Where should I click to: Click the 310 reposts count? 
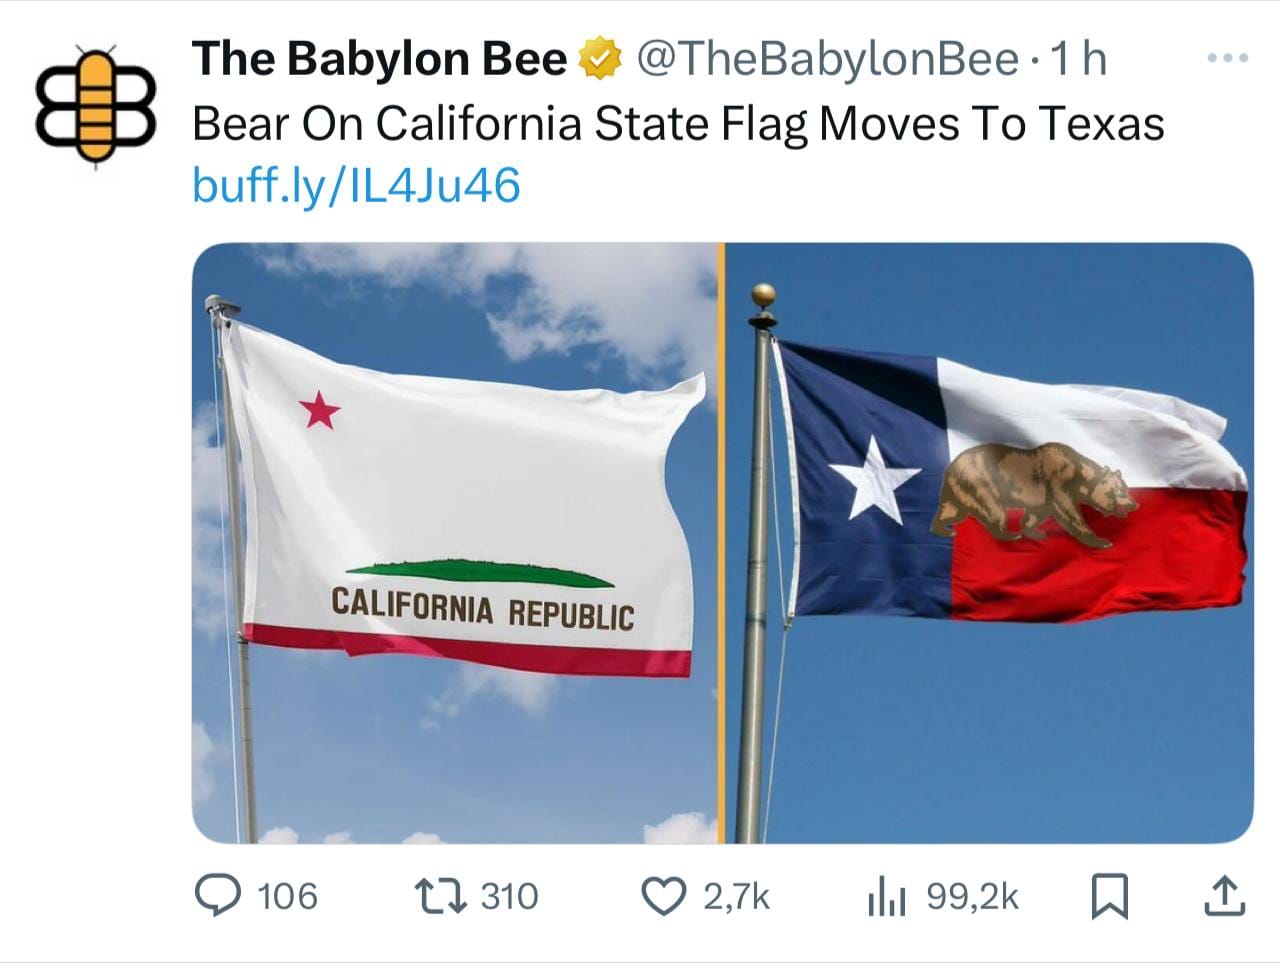point(509,896)
